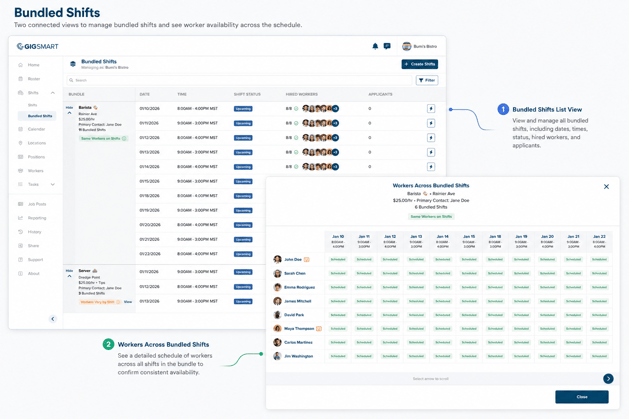Viewport: 629px width, 419px height.
Task: Open Roster in the sidebar
Action: [x=34, y=79]
